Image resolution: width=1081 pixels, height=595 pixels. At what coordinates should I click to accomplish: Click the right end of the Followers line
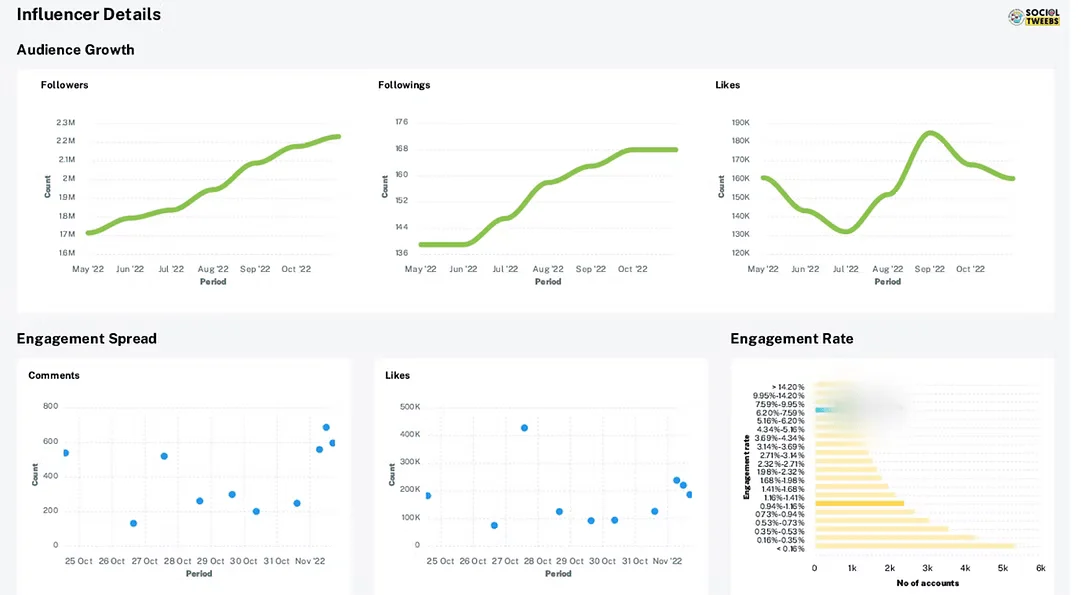338,136
